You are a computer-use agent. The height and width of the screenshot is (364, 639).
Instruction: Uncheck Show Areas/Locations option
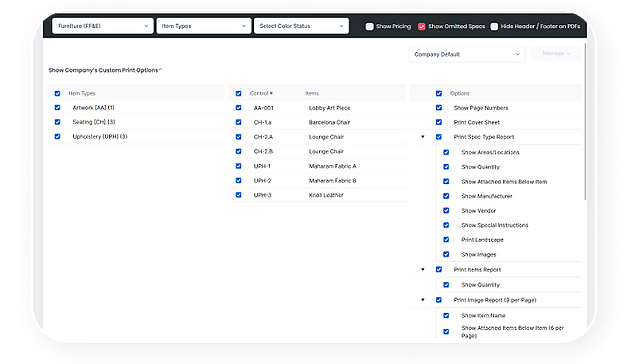click(446, 152)
